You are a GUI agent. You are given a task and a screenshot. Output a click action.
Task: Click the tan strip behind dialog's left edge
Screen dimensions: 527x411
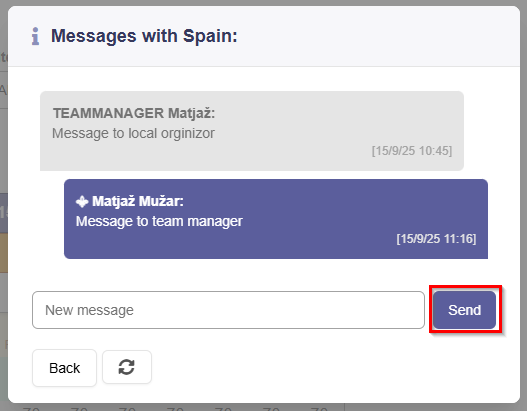[4, 253]
